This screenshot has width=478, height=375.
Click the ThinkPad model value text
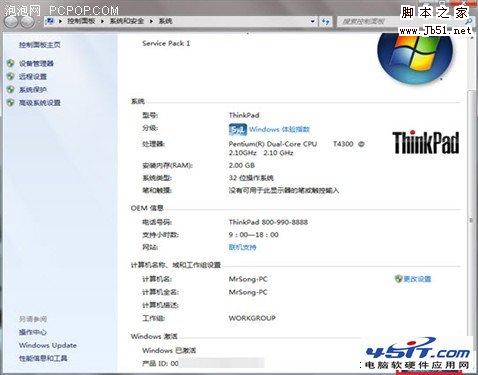[244, 115]
